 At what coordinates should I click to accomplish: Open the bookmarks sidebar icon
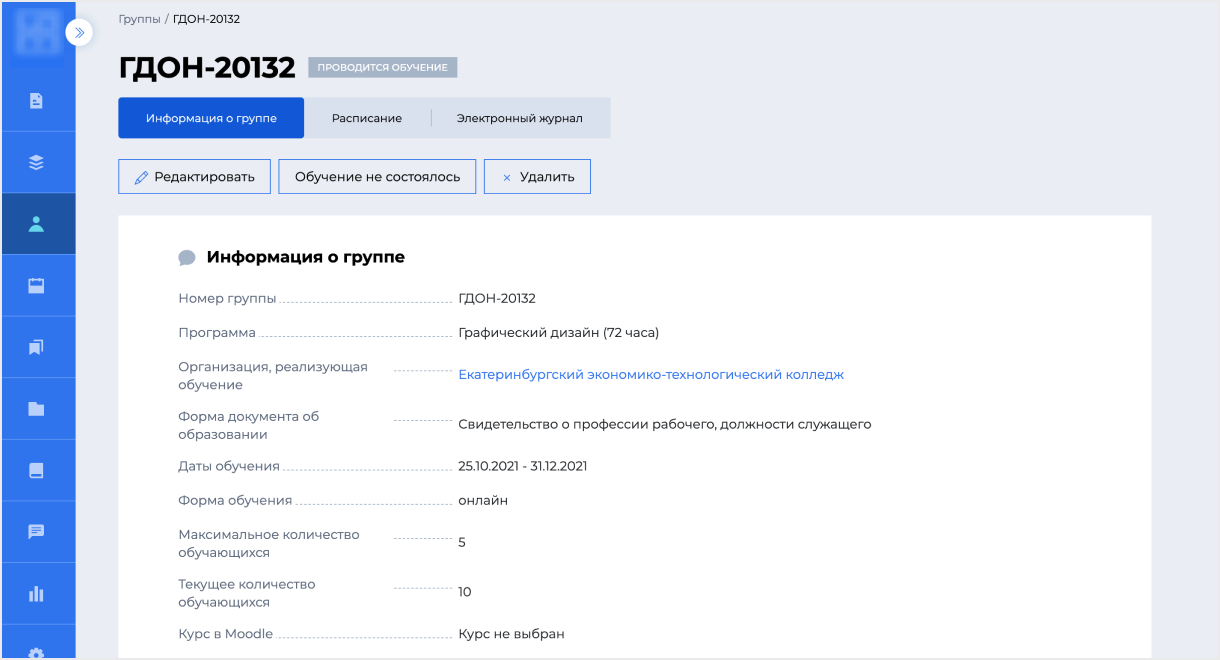(37, 347)
